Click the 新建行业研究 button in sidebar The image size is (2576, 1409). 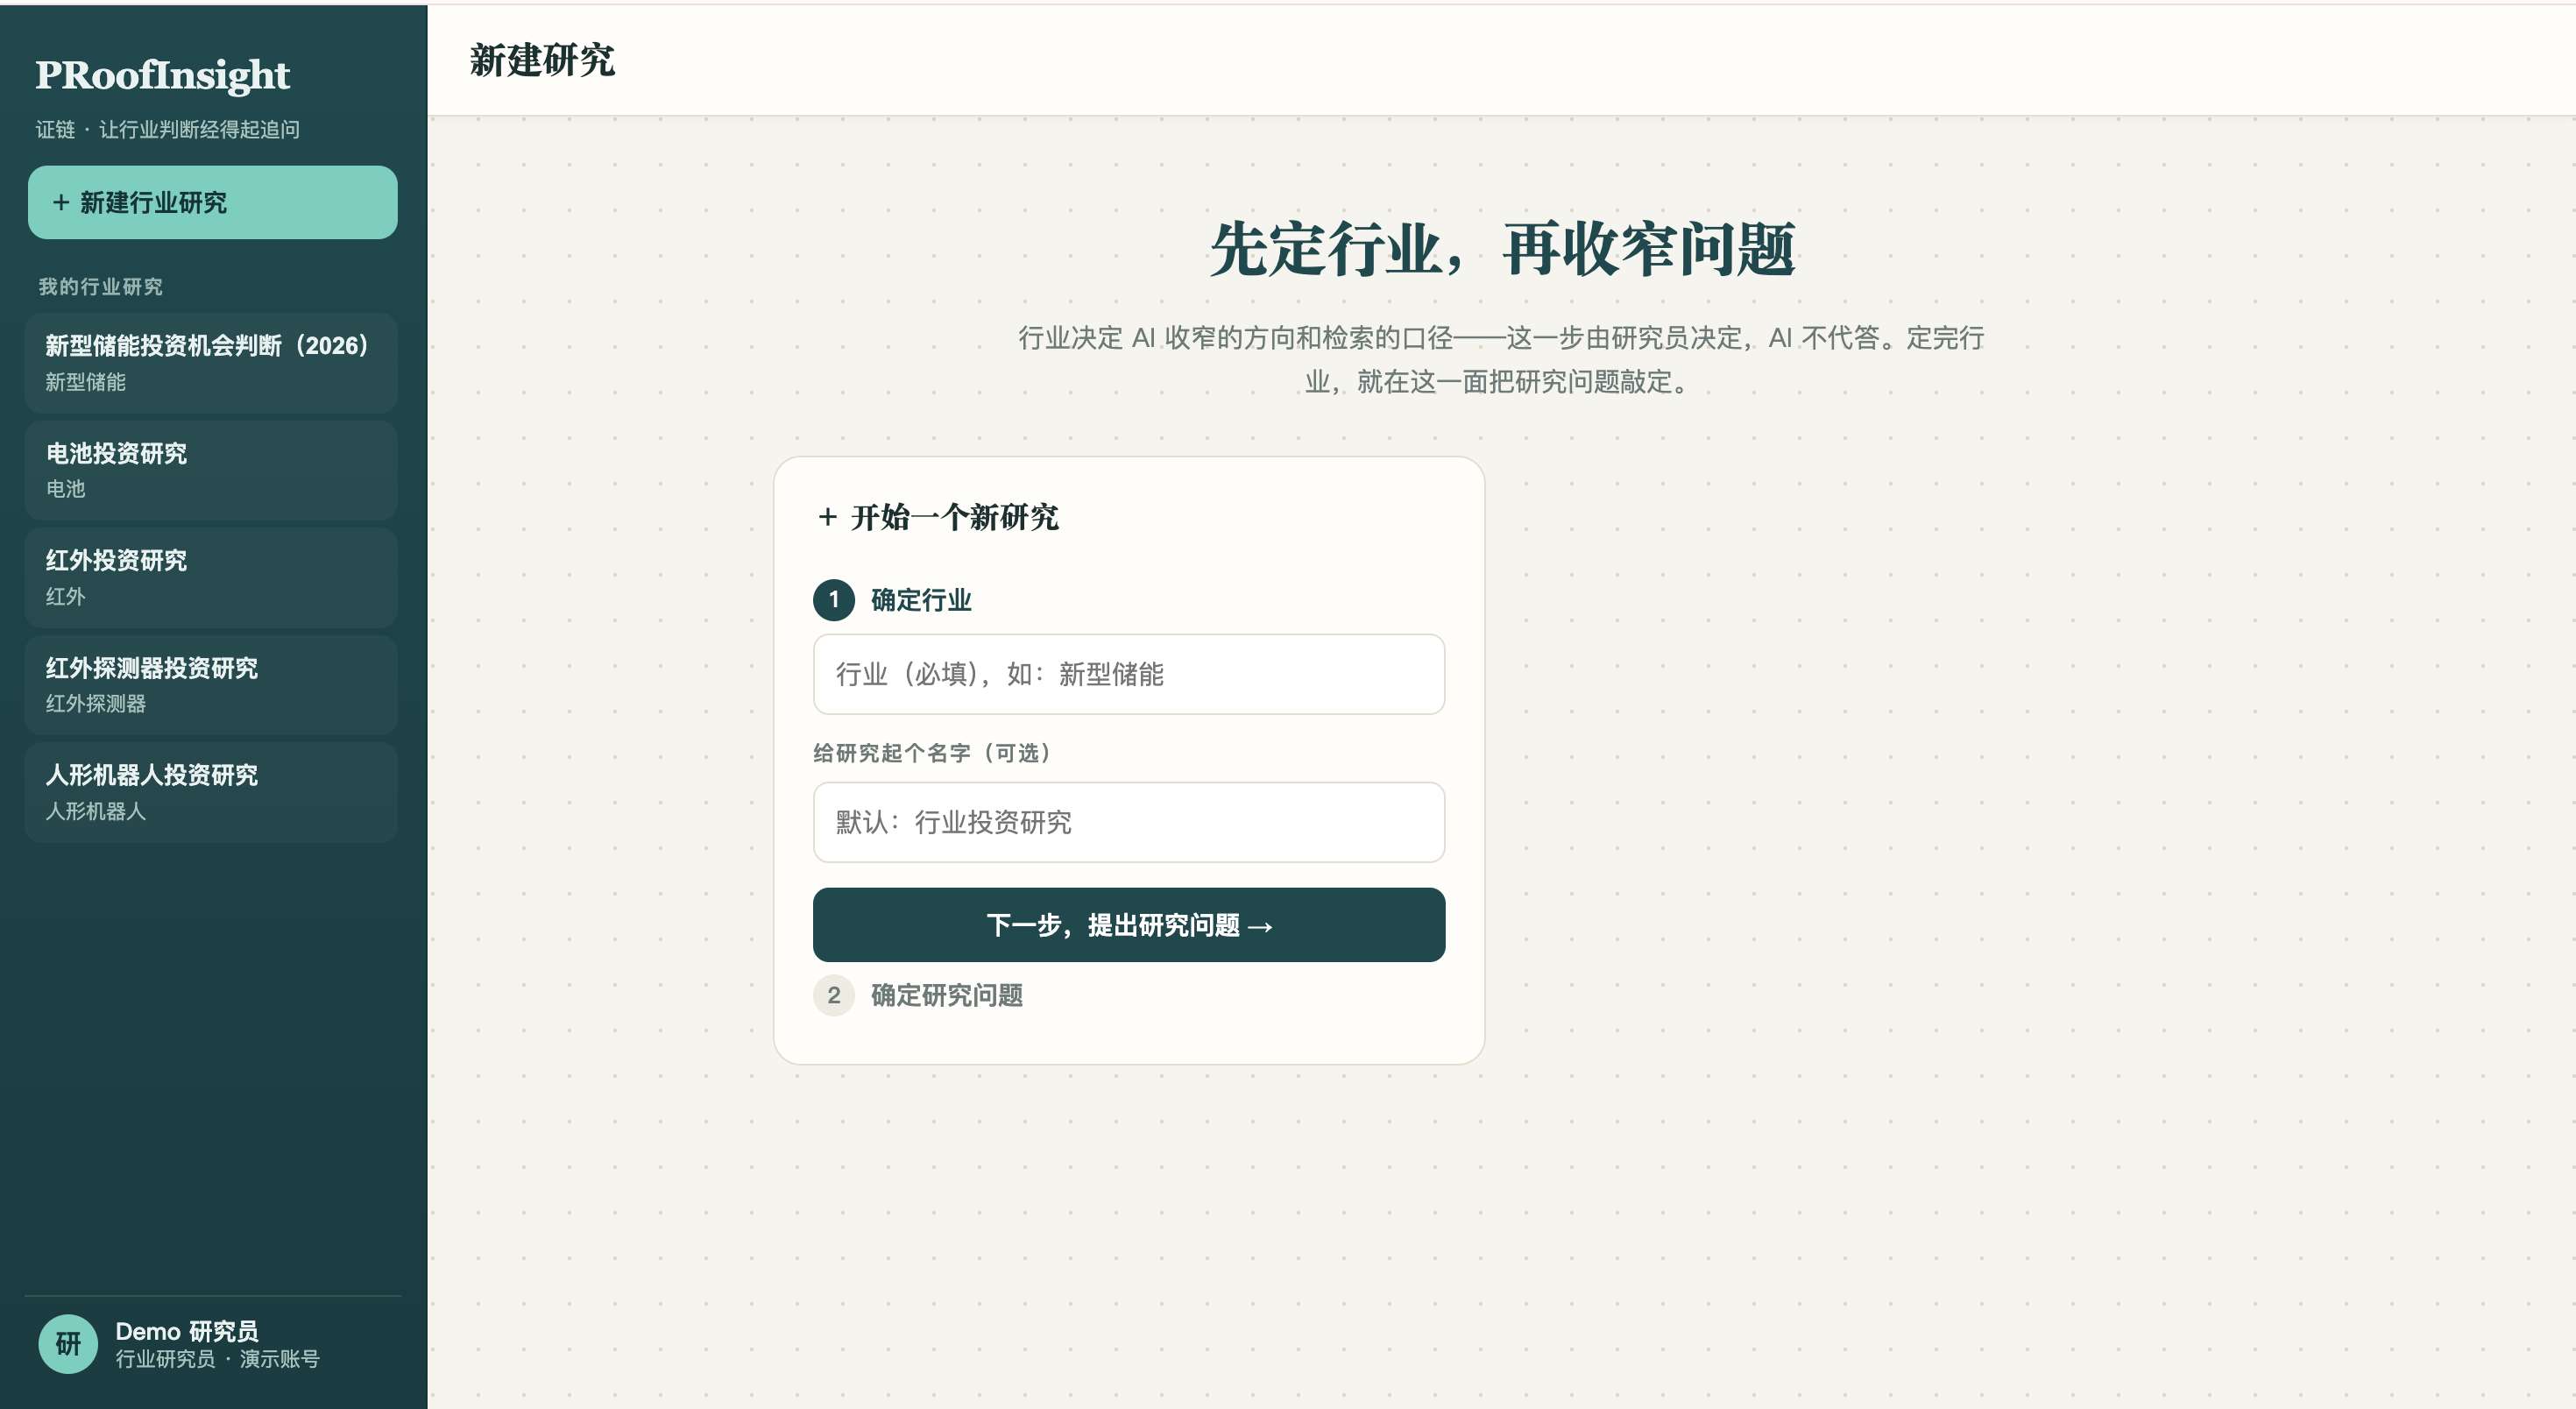(212, 202)
